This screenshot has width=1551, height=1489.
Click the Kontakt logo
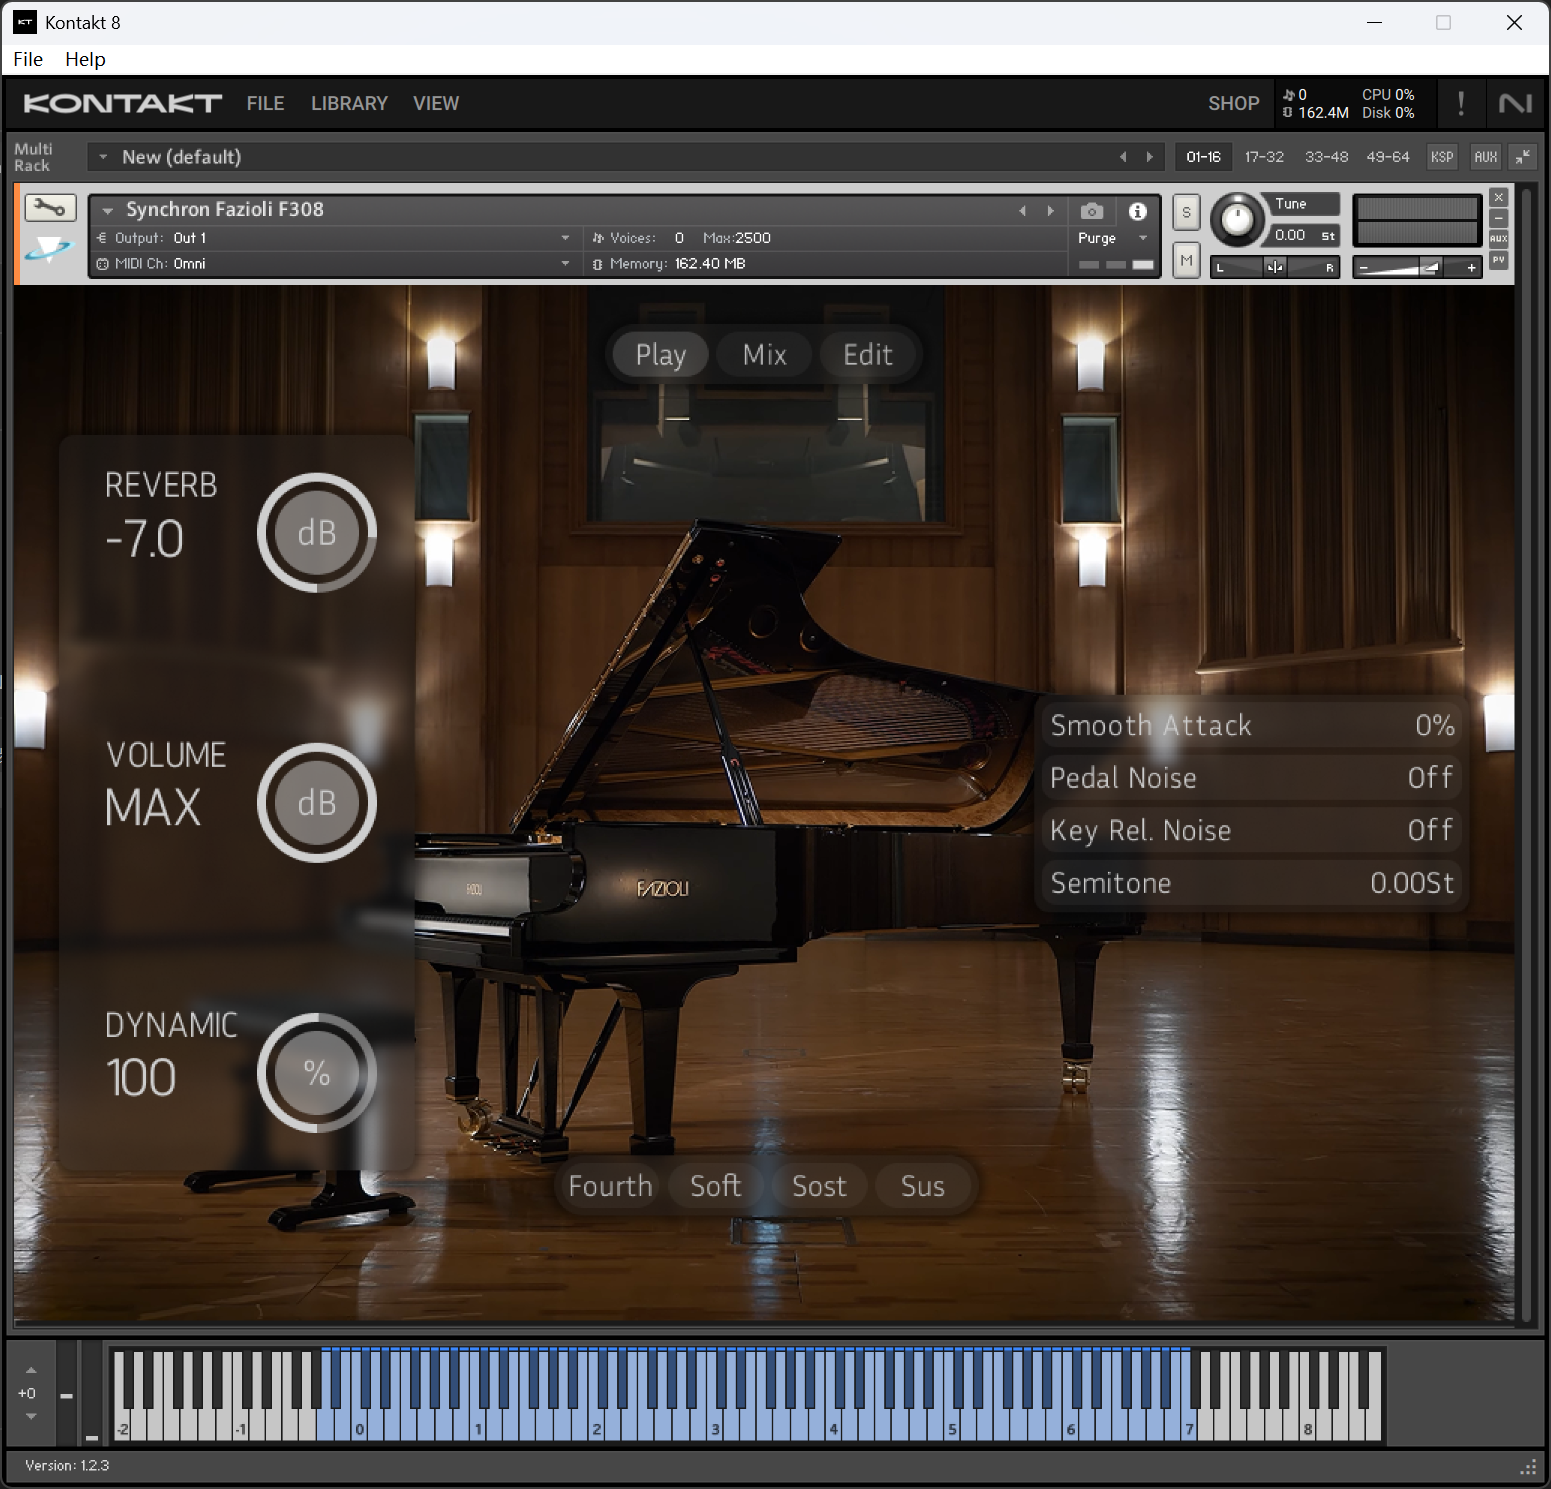click(122, 103)
